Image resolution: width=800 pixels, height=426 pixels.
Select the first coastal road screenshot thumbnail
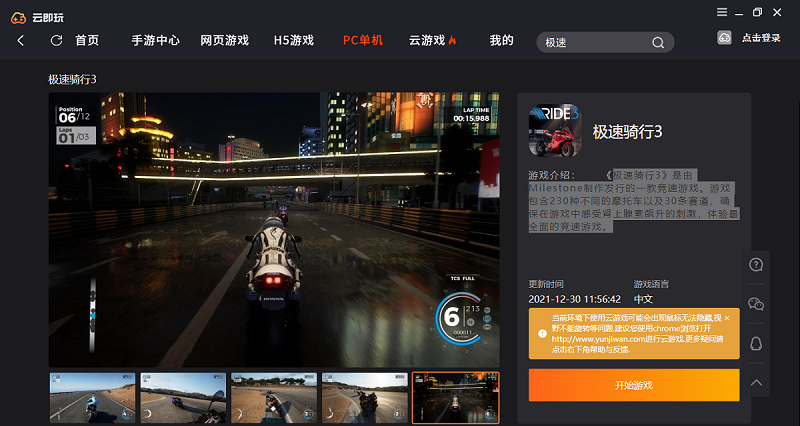coord(92,398)
